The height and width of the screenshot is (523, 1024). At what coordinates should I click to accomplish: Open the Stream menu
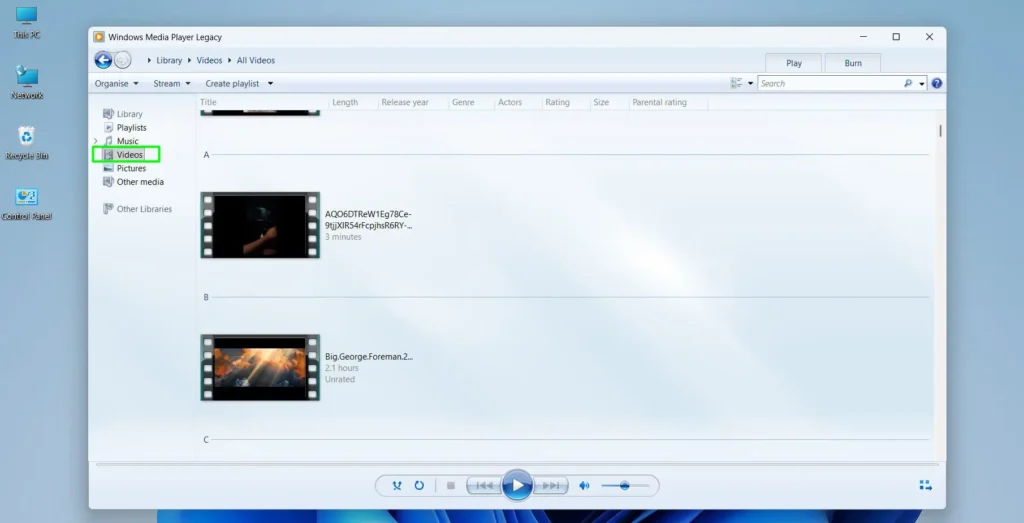[172, 84]
